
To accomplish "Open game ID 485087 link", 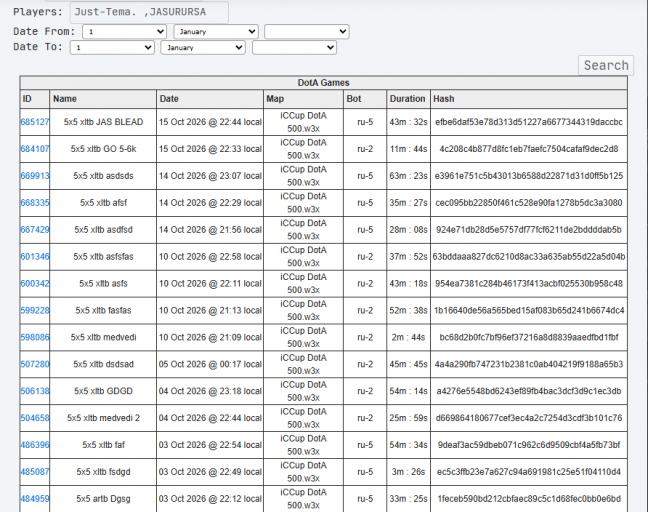I will 35,472.
